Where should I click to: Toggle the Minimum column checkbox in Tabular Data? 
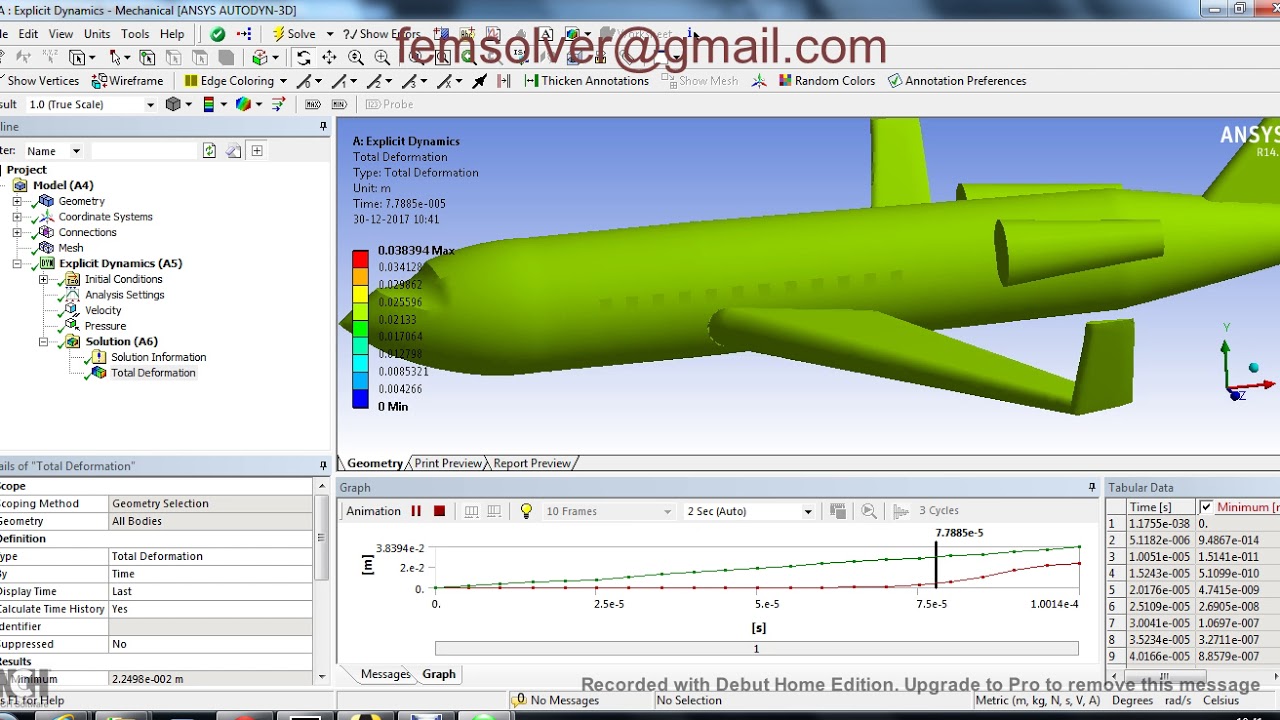(x=1206, y=507)
